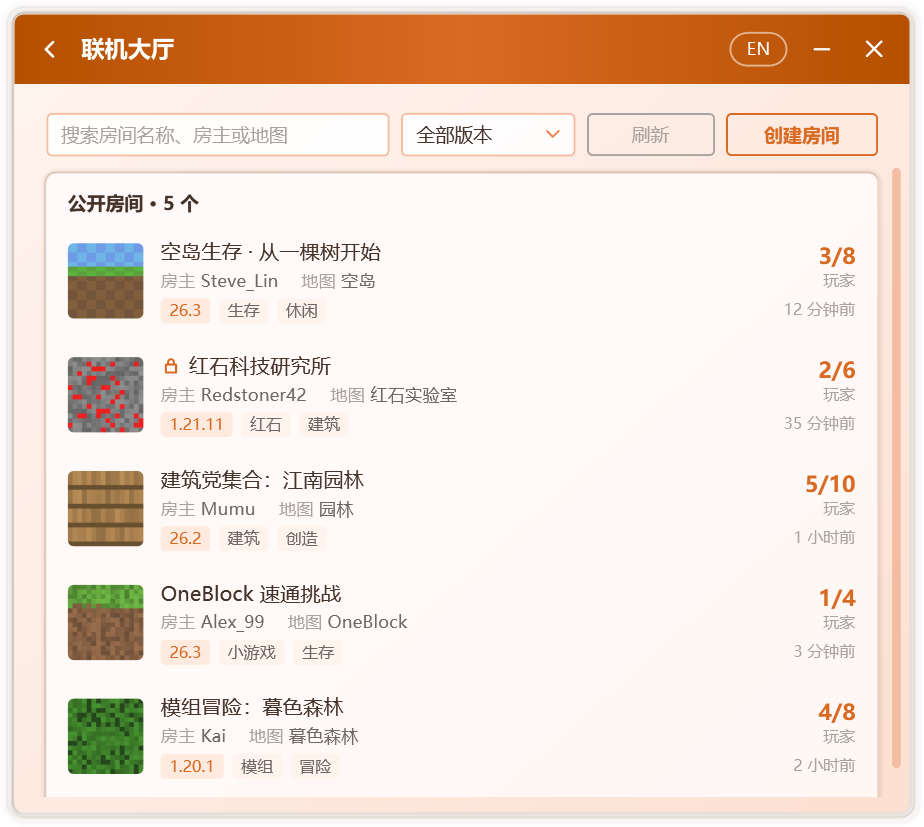Click the 2/6 player count
Screen dimensions: 924x827
pos(837,370)
